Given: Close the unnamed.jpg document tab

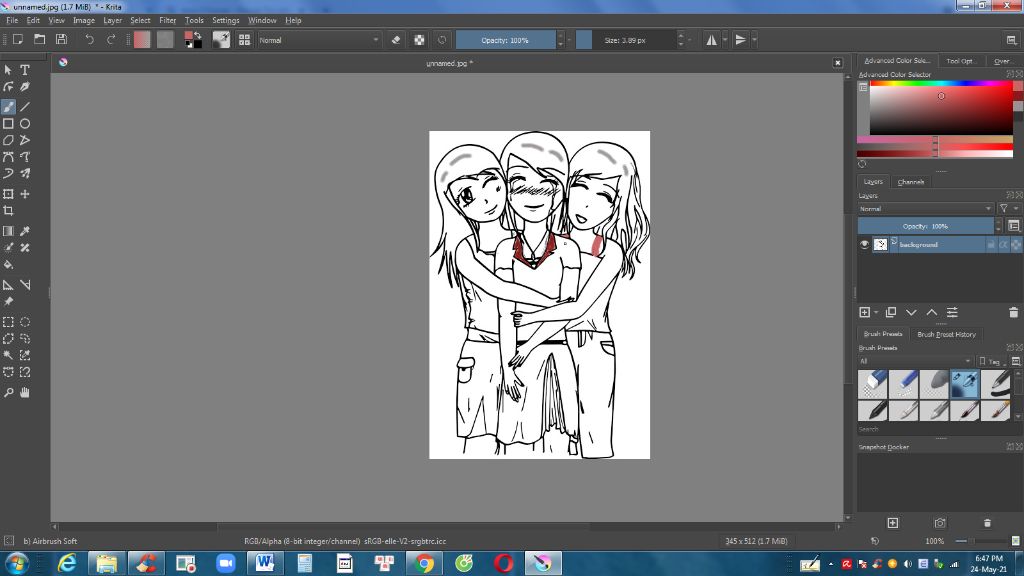Looking at the screenshot, I should 837,63.
